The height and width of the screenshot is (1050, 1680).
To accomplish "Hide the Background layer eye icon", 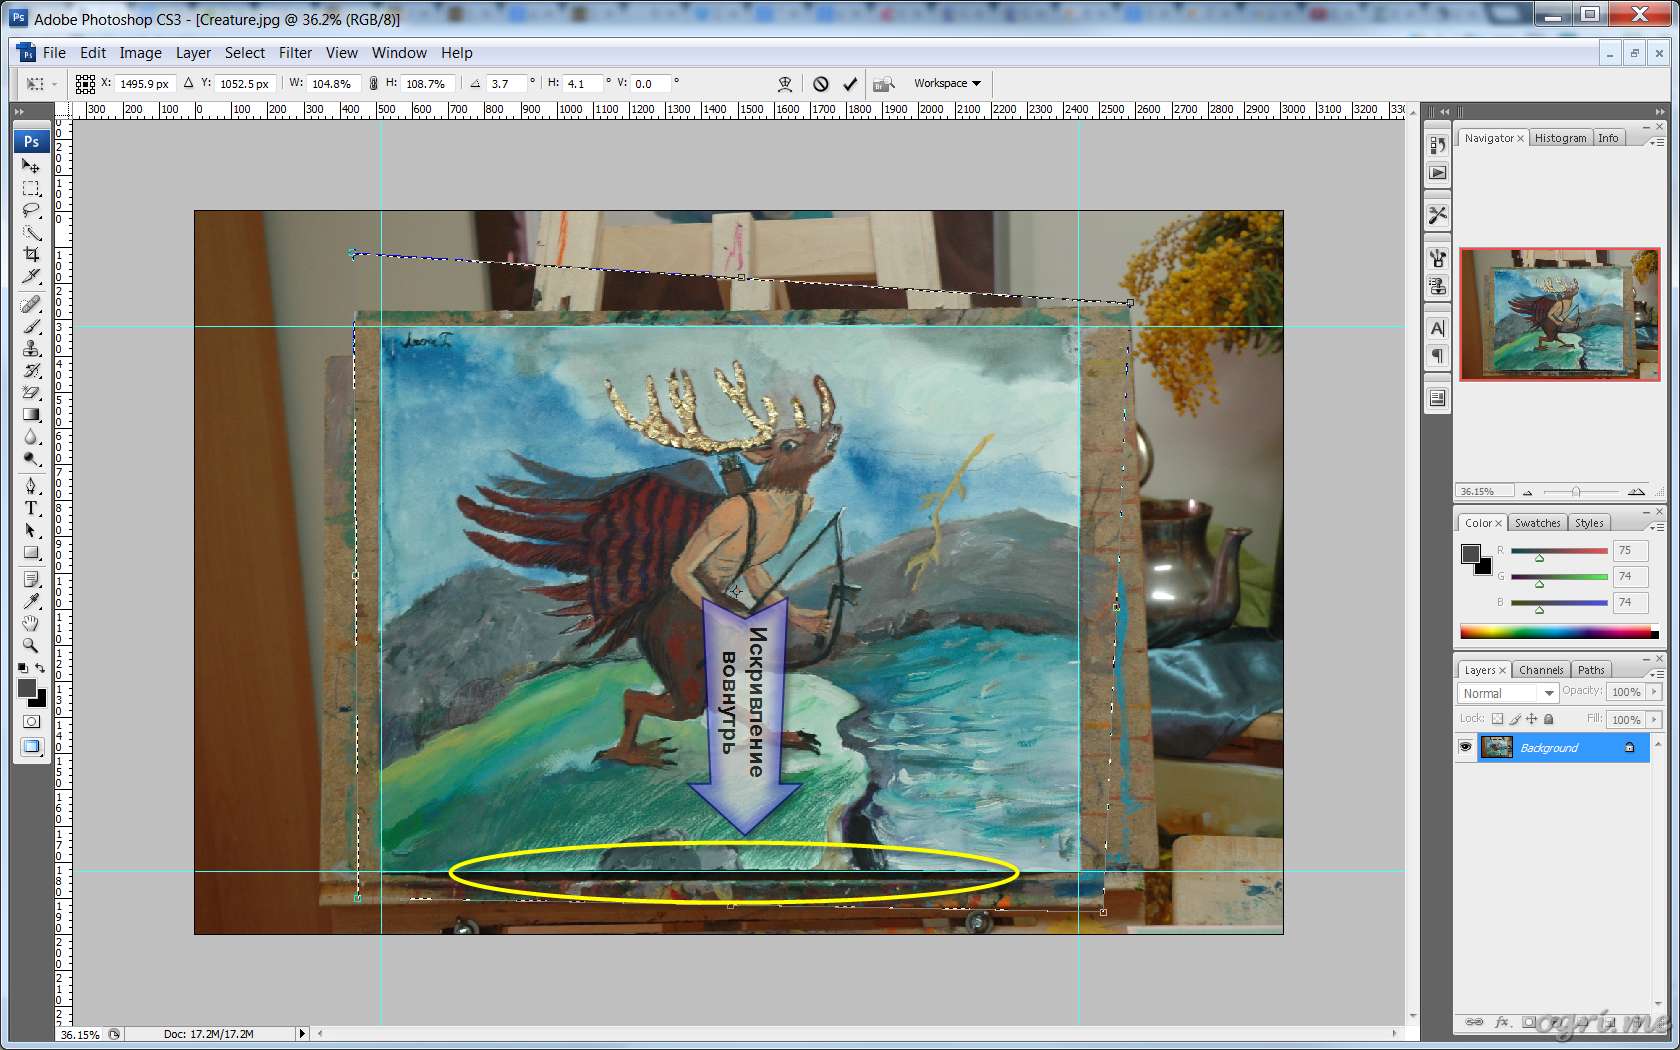I will pyautogui.click(x=1465, y=747).
